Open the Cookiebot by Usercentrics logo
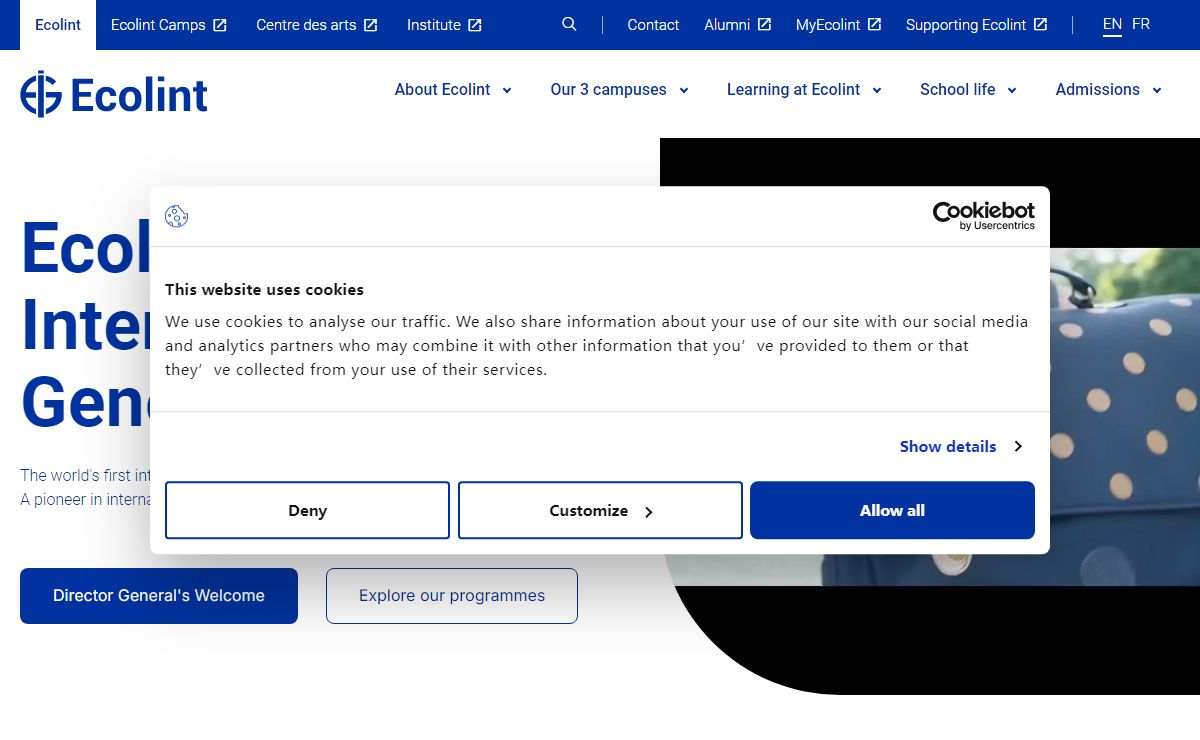1200x740 pixels. coord(984,215)
